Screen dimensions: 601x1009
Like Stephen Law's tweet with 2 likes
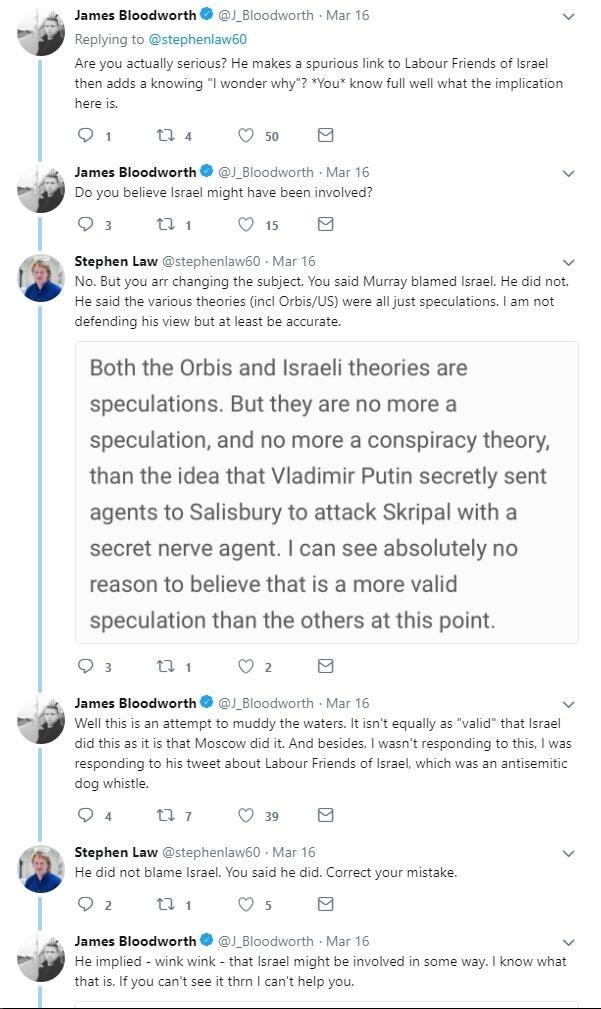click(x=246, y=666)
